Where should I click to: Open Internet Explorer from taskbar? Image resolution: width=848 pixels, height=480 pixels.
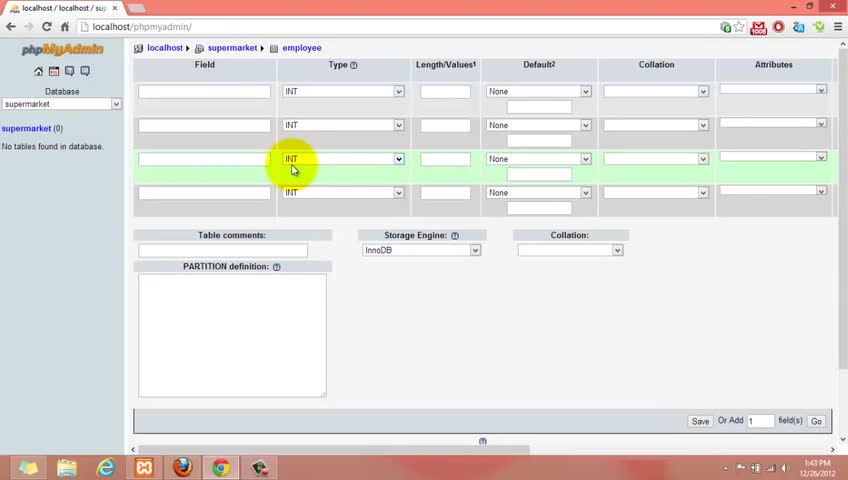click(x=105, y=468)
